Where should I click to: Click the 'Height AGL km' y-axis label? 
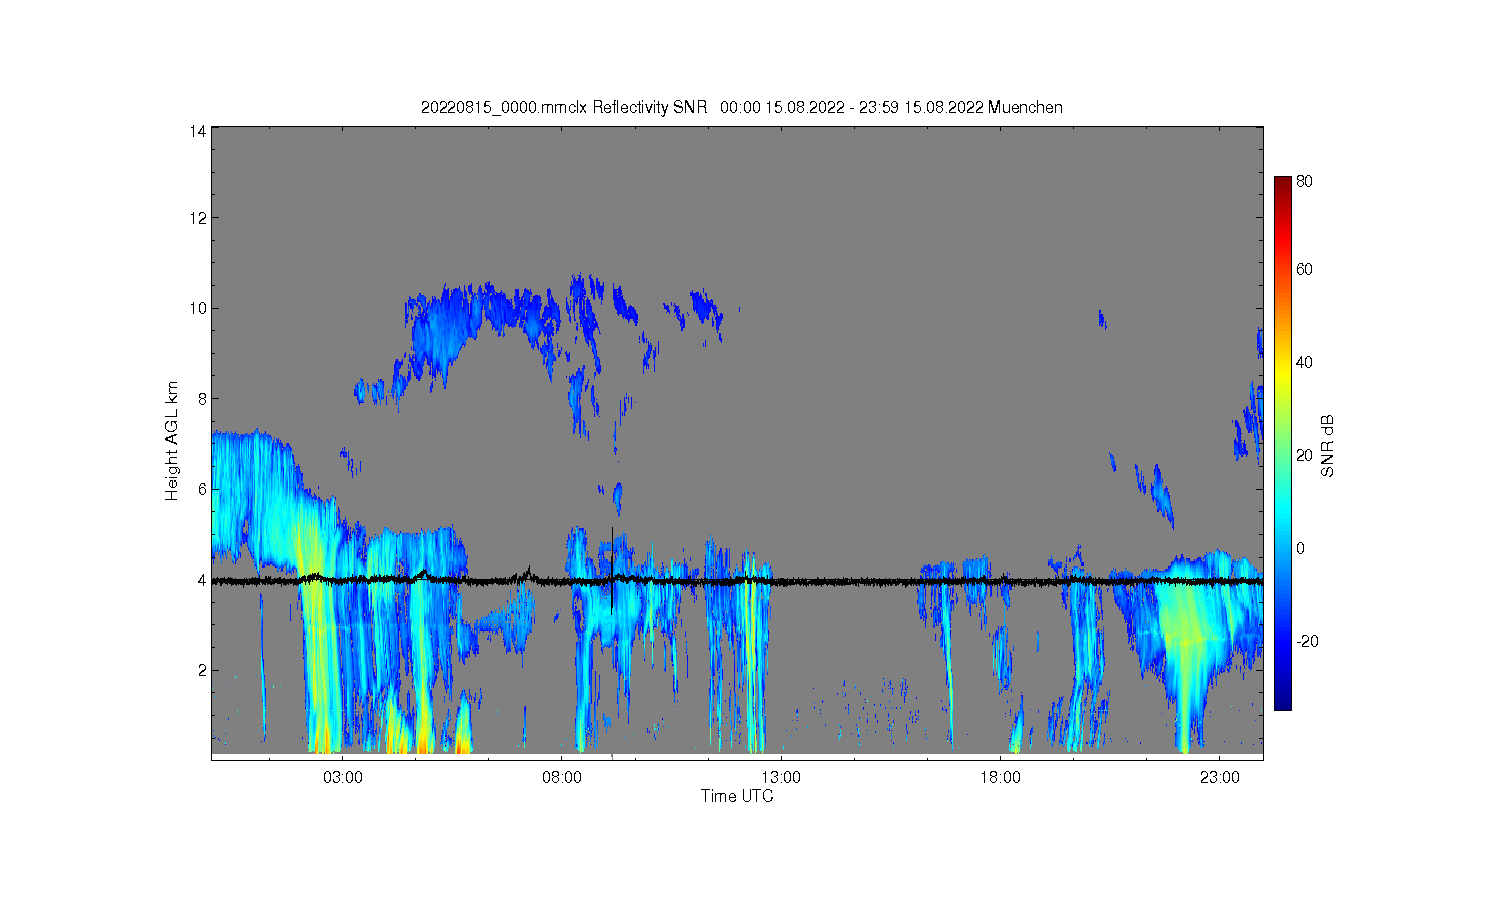pyautogui.click(x=172, y=441)
